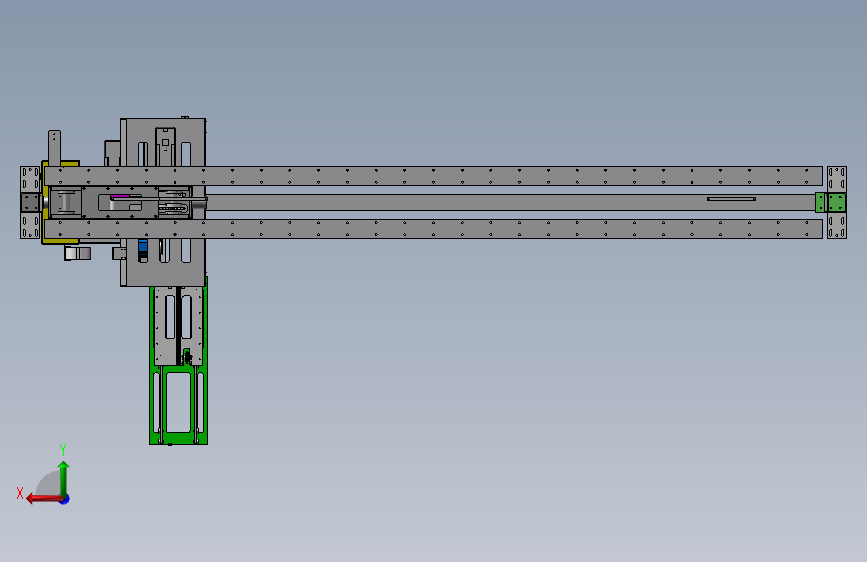The image size is (867, 562).
Task: Click the green Y axis arrow of triad
Action: coord(64,479)
